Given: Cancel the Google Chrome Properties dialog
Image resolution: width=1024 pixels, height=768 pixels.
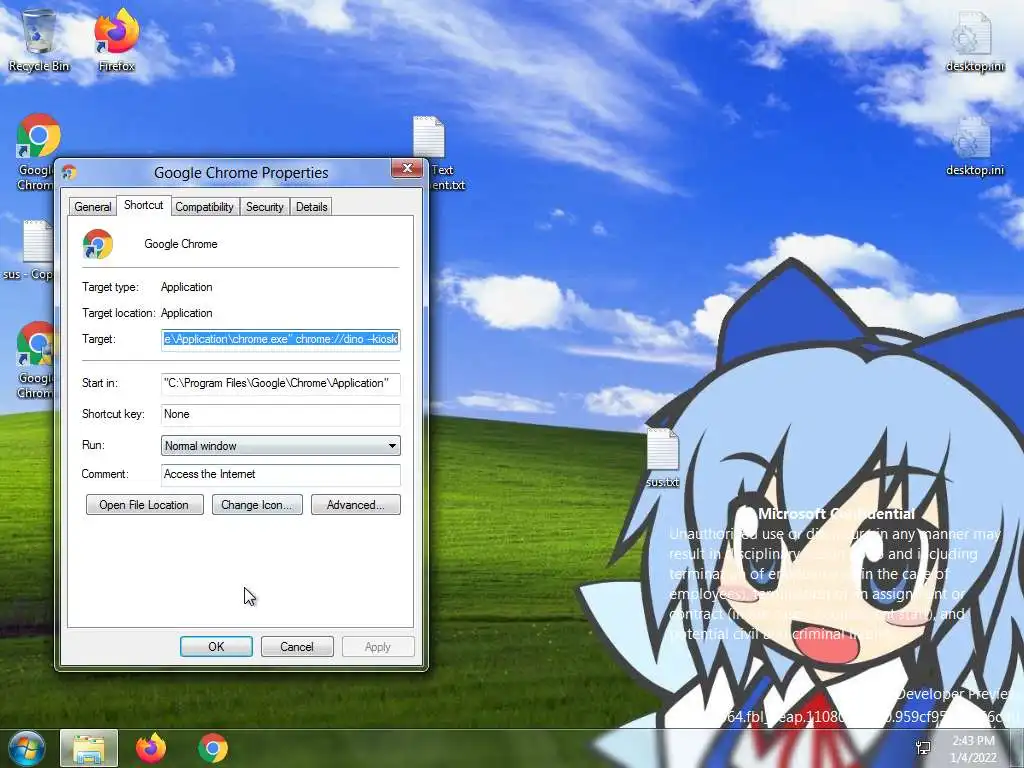Looking at the screenshot, I should [297, 647].
